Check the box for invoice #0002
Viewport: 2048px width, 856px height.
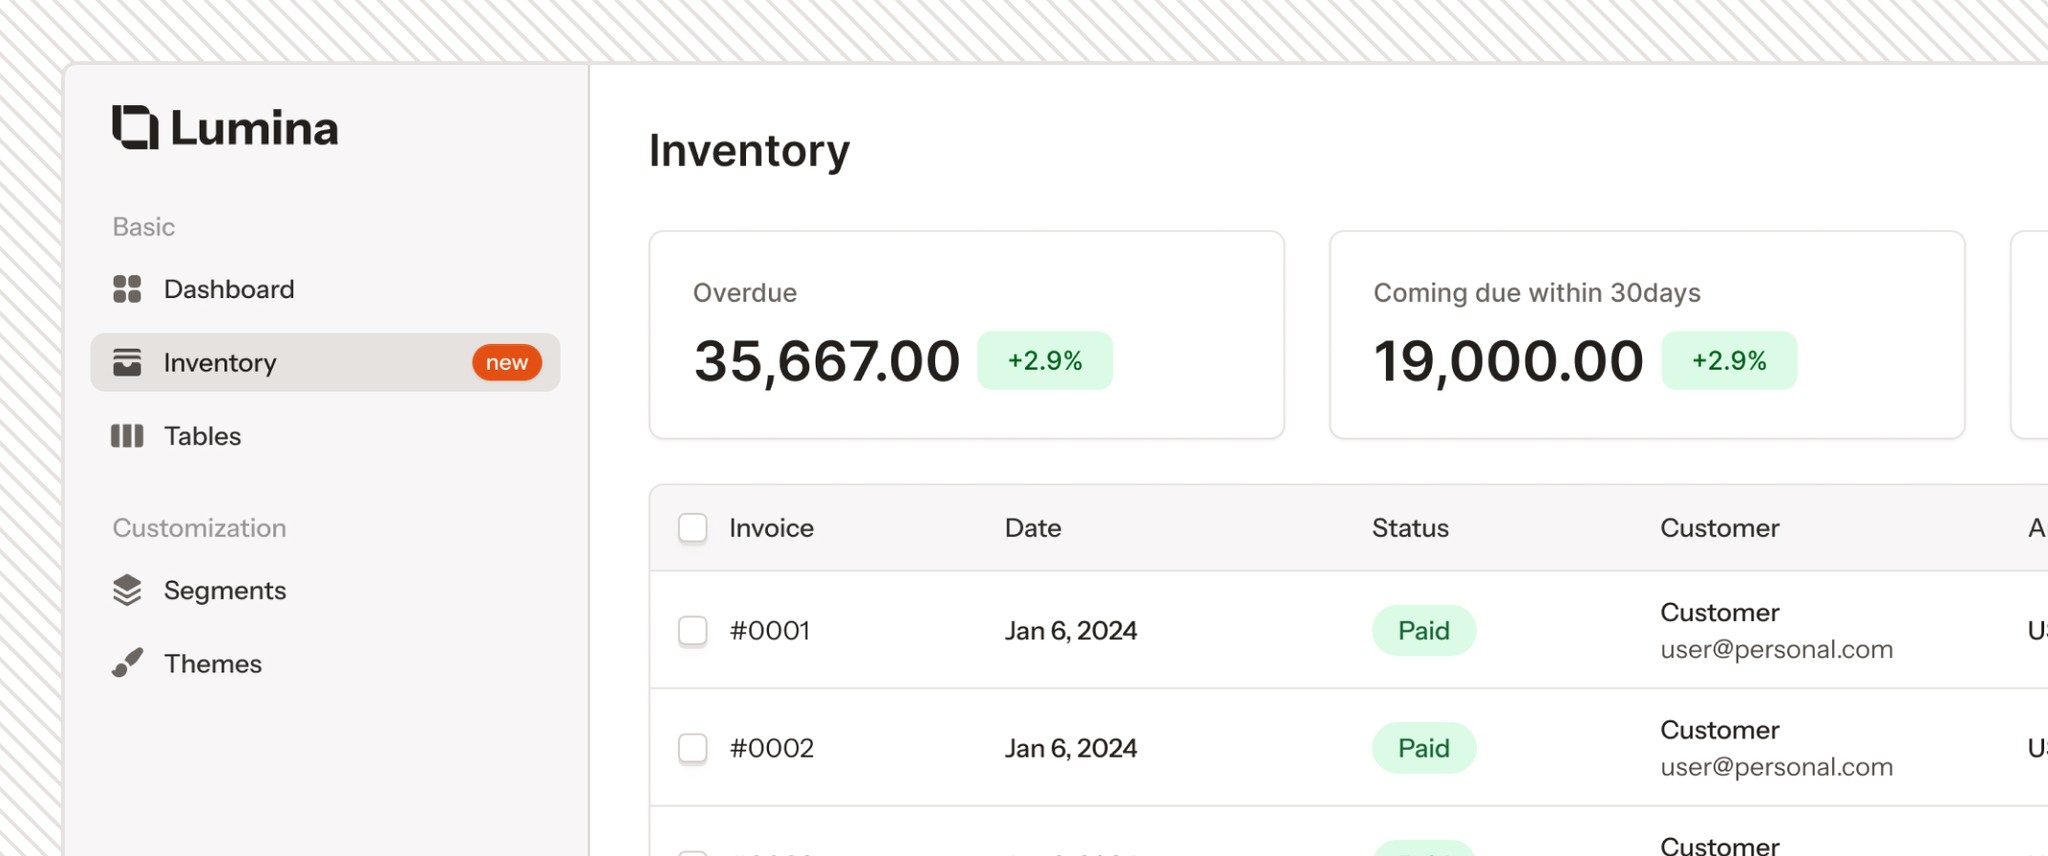(x=693, y=748)
